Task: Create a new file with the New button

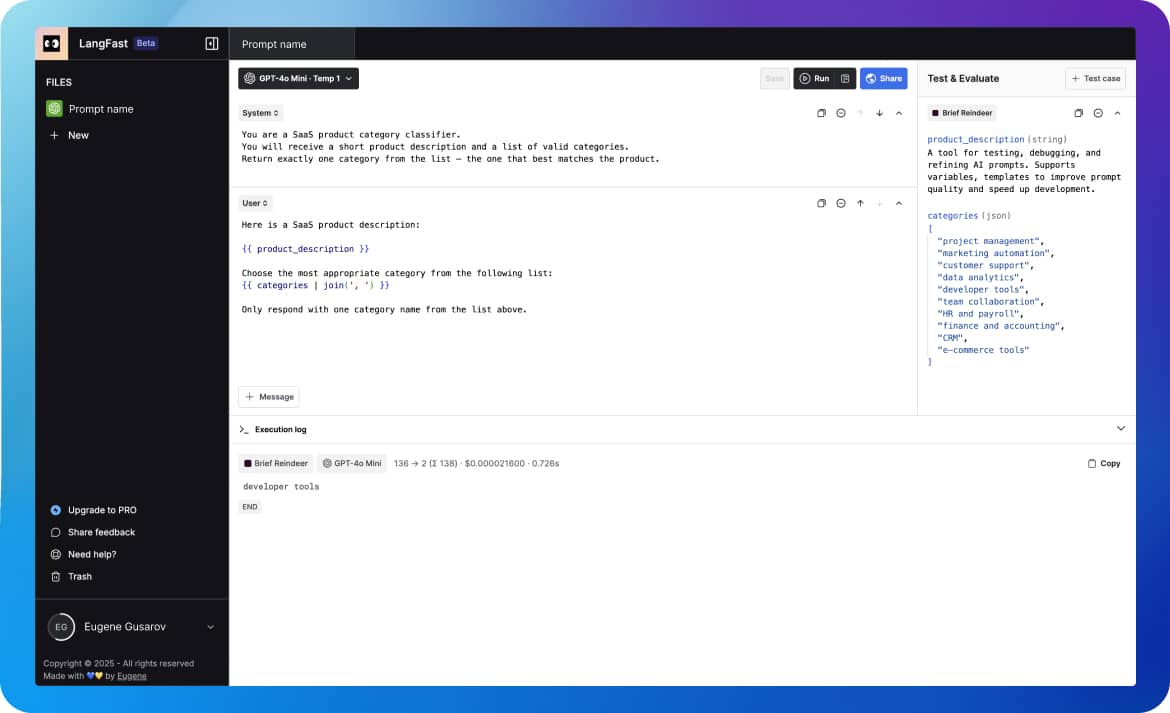Action: pyautogui.click(x=68, y=135)
